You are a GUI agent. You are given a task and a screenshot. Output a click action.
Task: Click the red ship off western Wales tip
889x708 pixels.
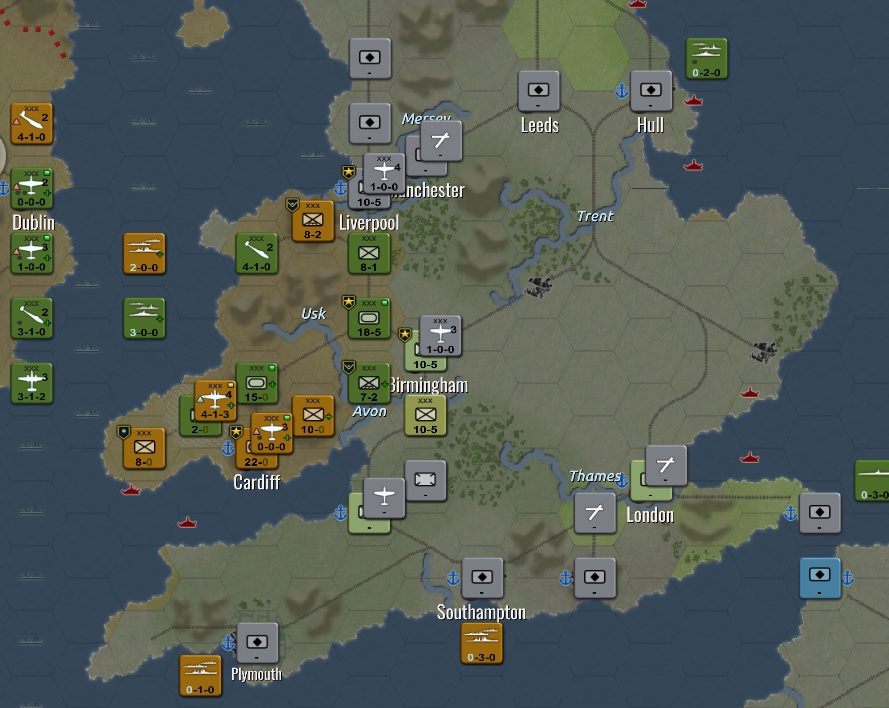(x=130, y=490)
